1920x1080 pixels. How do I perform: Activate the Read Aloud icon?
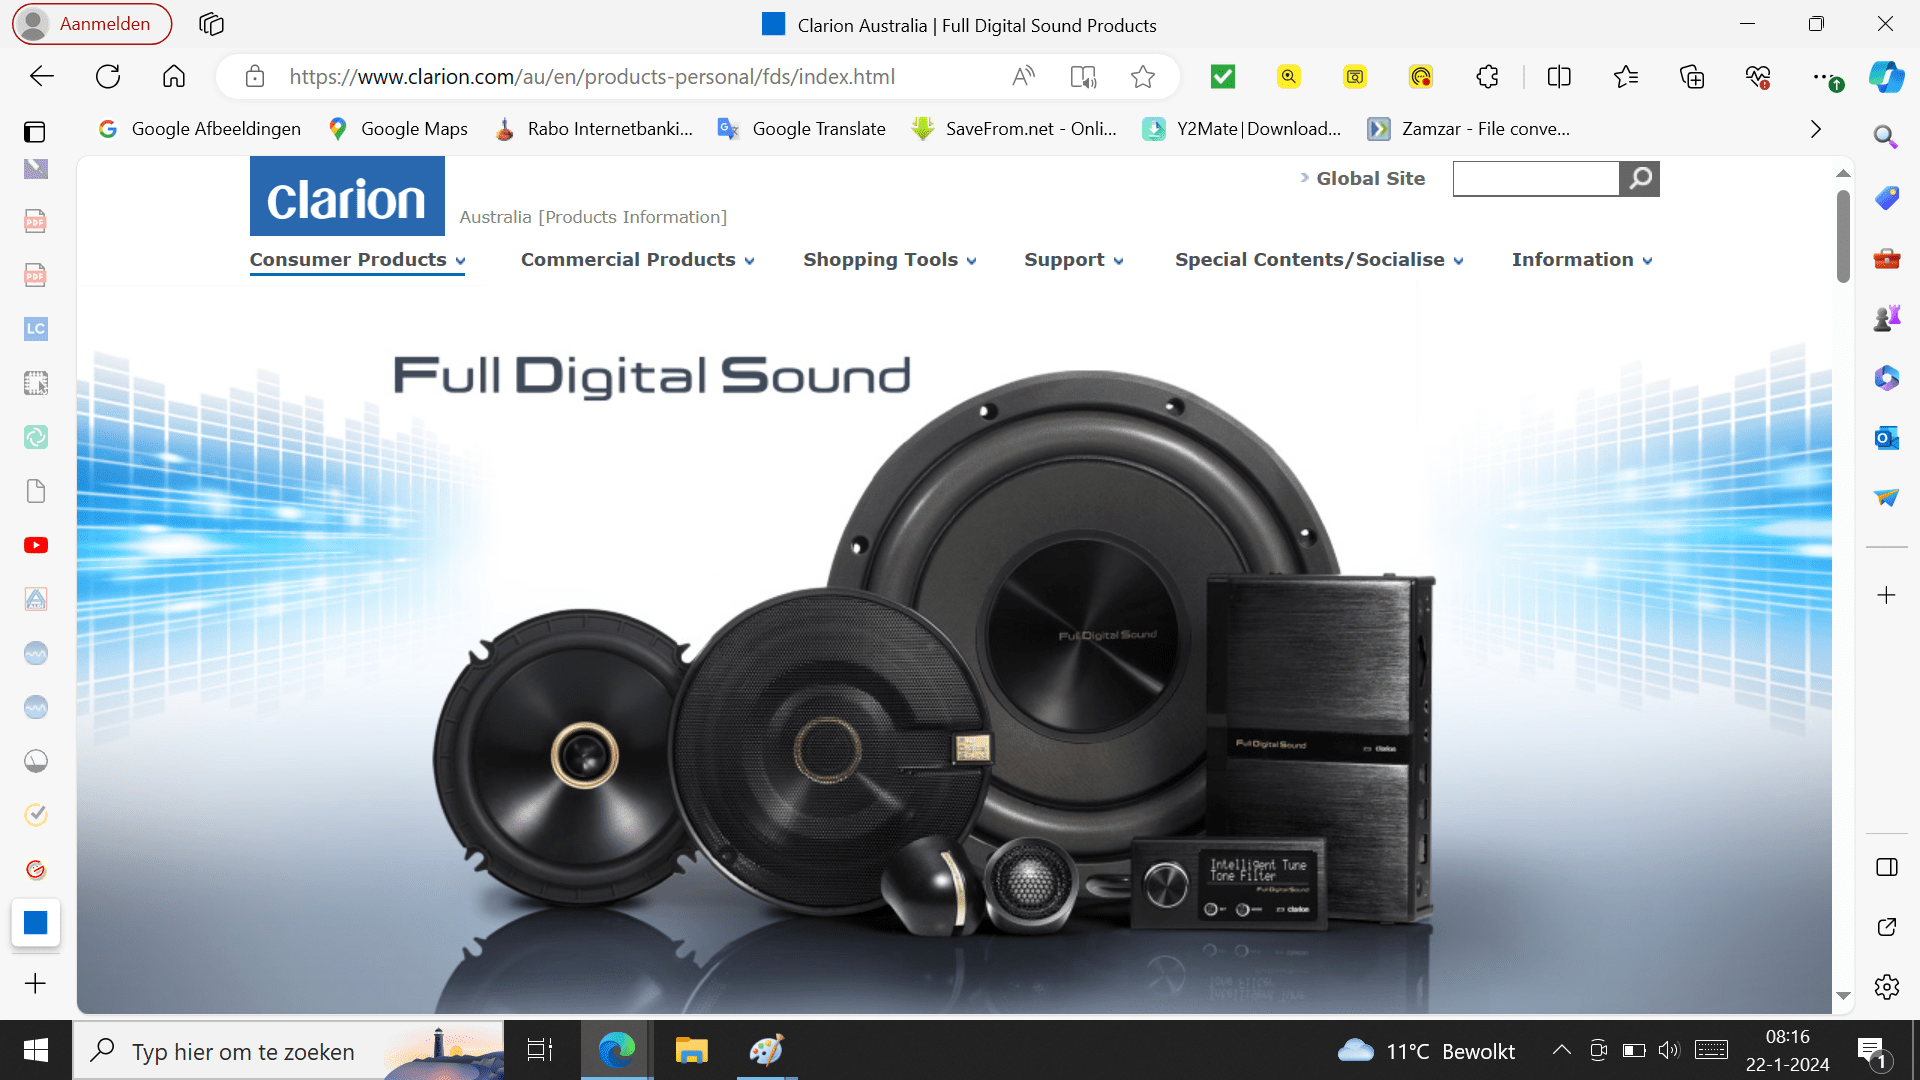(x=1023, y=77)
